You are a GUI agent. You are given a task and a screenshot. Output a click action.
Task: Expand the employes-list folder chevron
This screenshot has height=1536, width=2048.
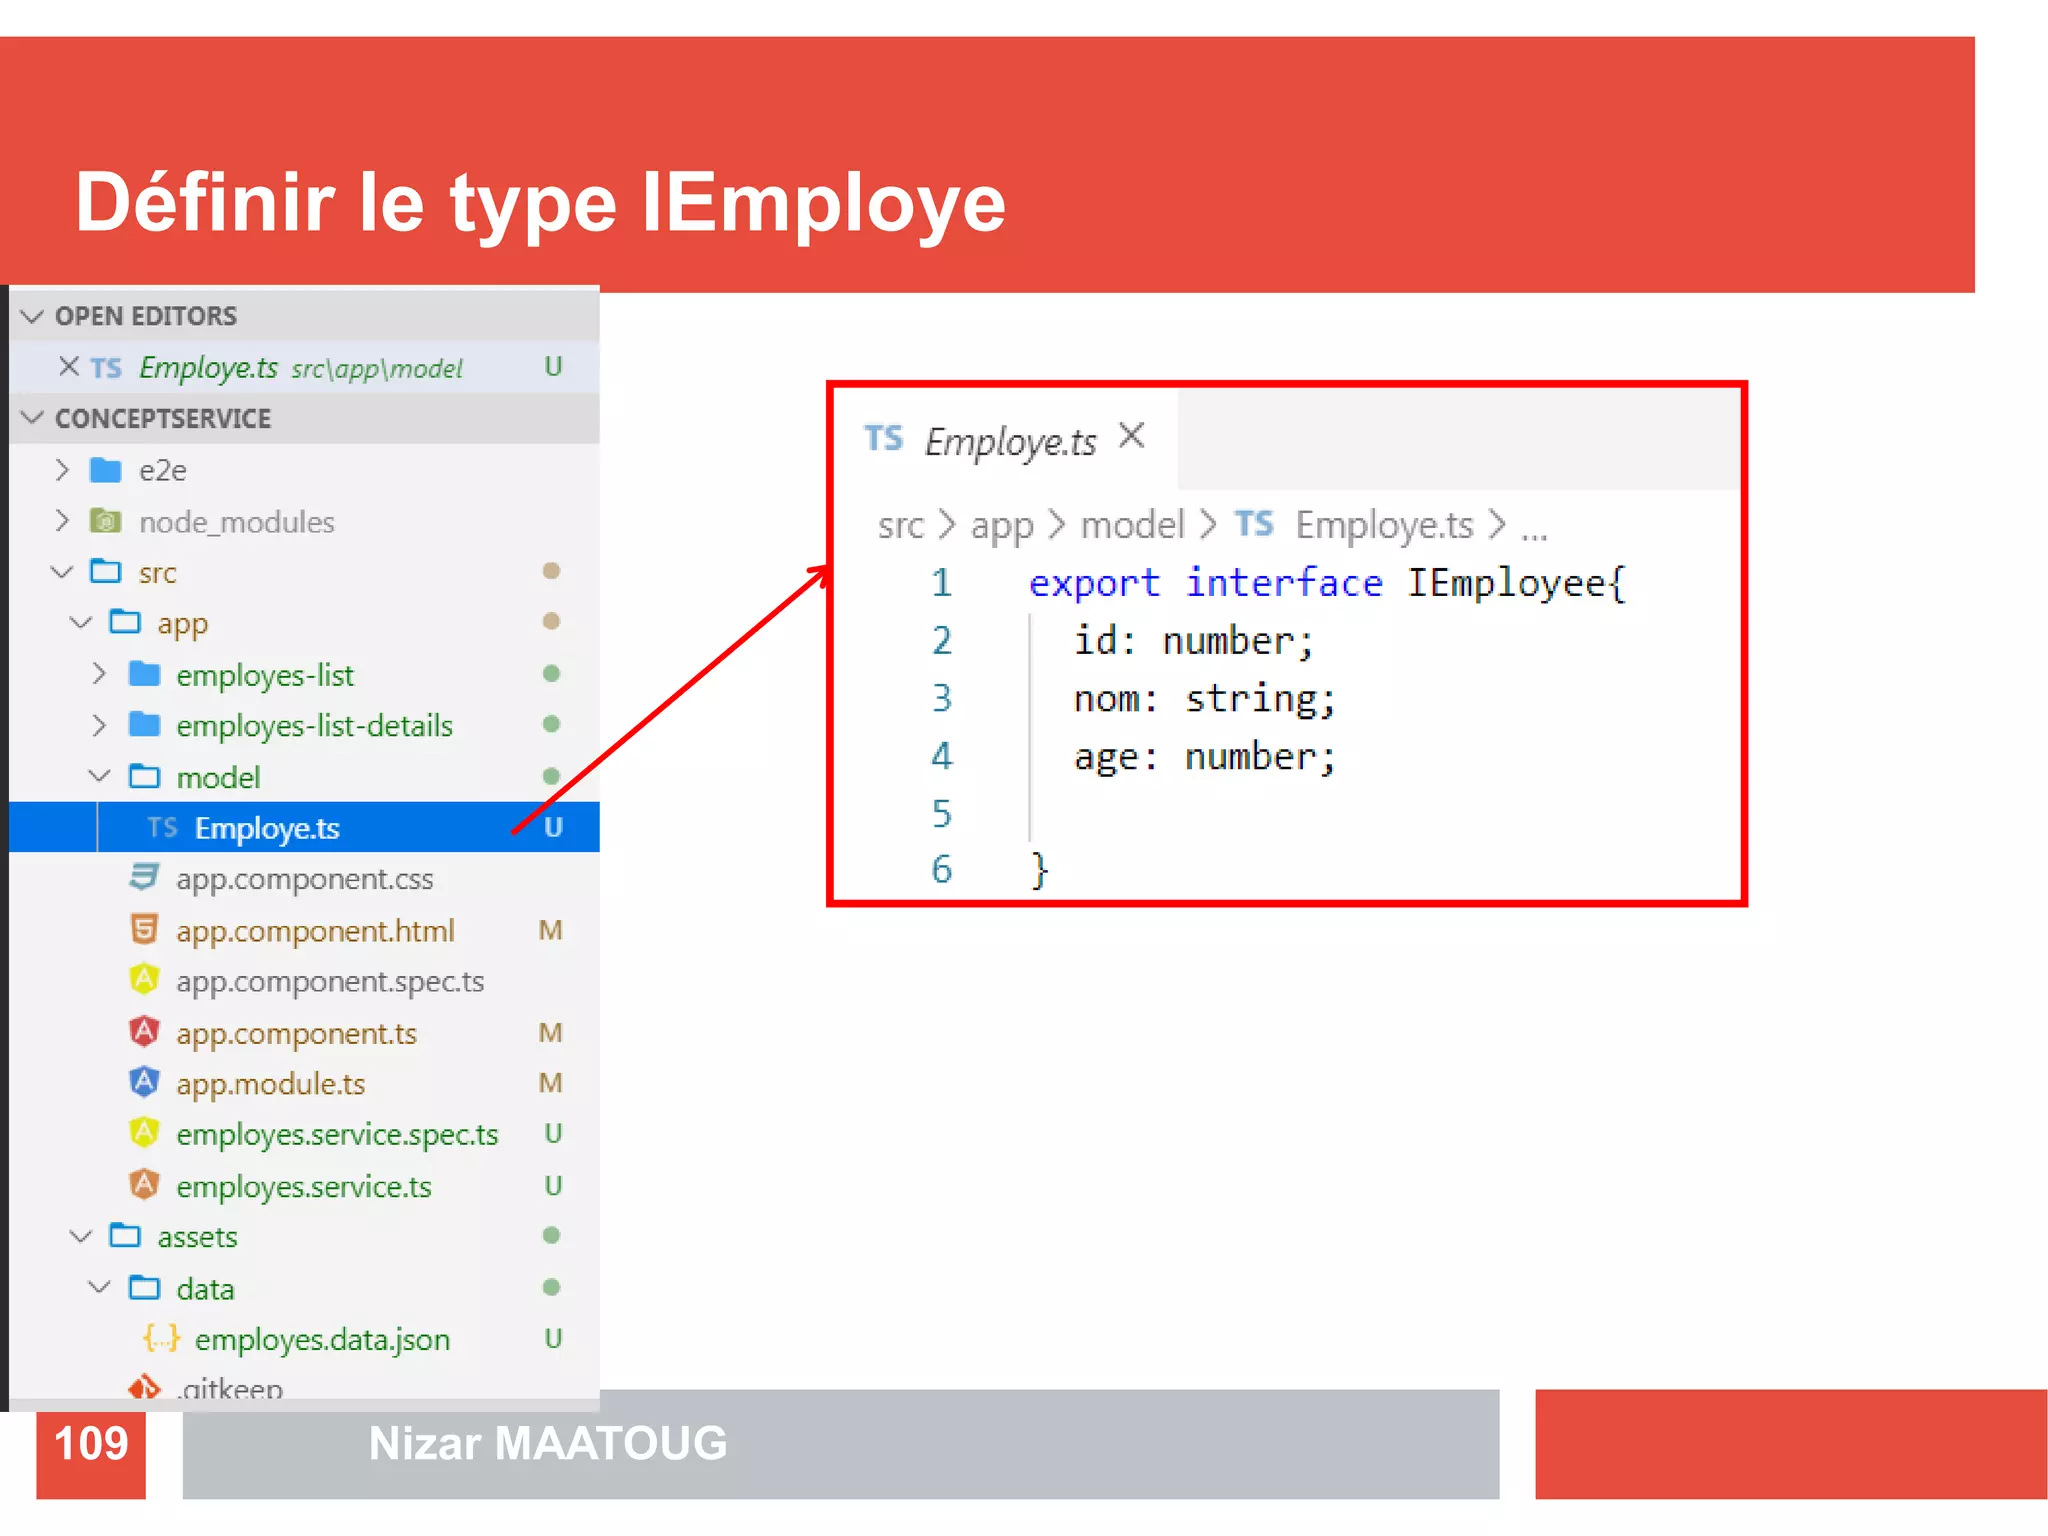pos(99,674)
